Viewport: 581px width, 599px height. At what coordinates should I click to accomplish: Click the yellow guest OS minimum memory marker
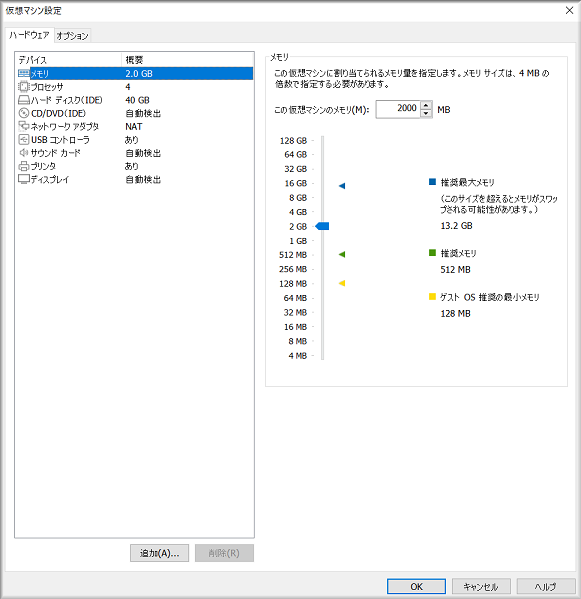point(342,283)
